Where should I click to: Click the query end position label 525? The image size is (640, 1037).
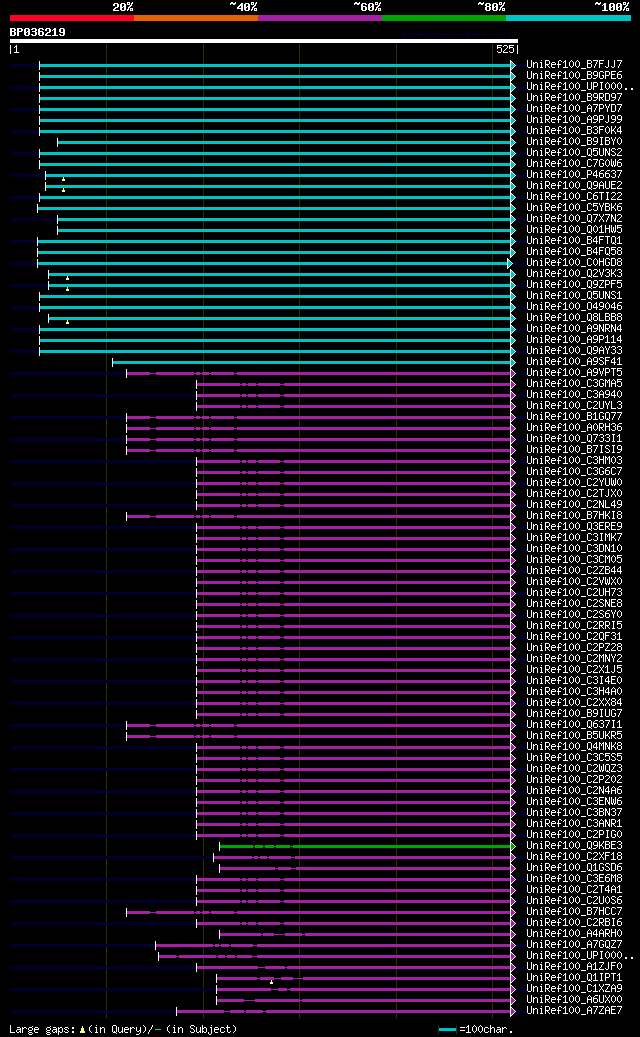point(505,50)
